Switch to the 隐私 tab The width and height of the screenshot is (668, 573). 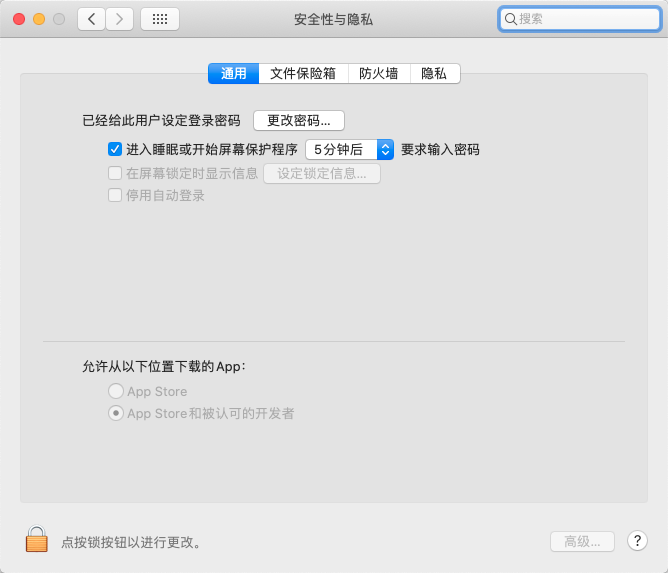434,73
